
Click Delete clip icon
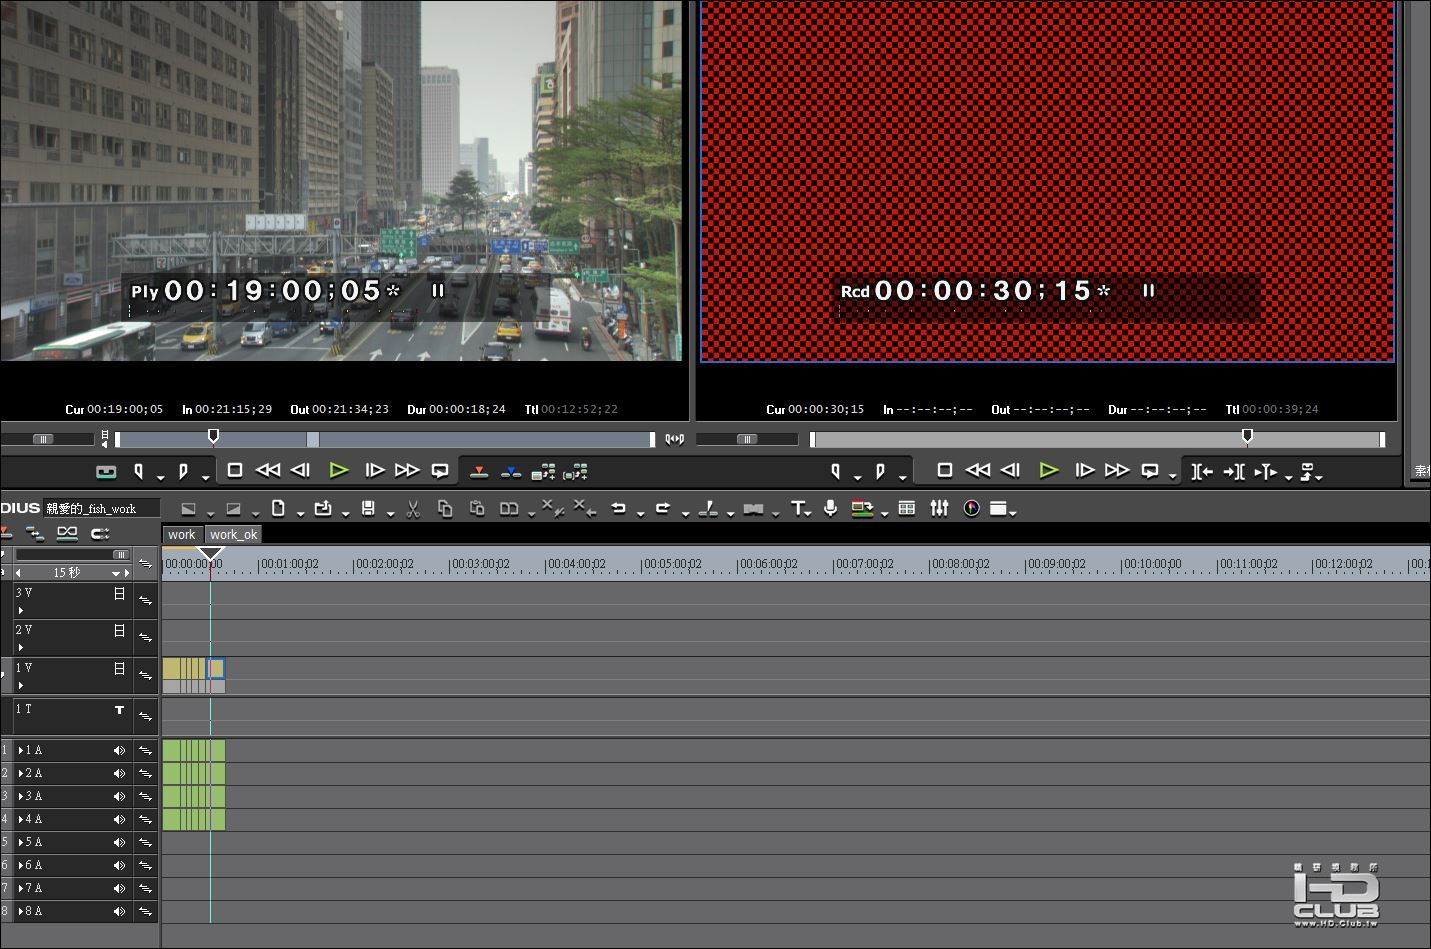pos(553,509)
